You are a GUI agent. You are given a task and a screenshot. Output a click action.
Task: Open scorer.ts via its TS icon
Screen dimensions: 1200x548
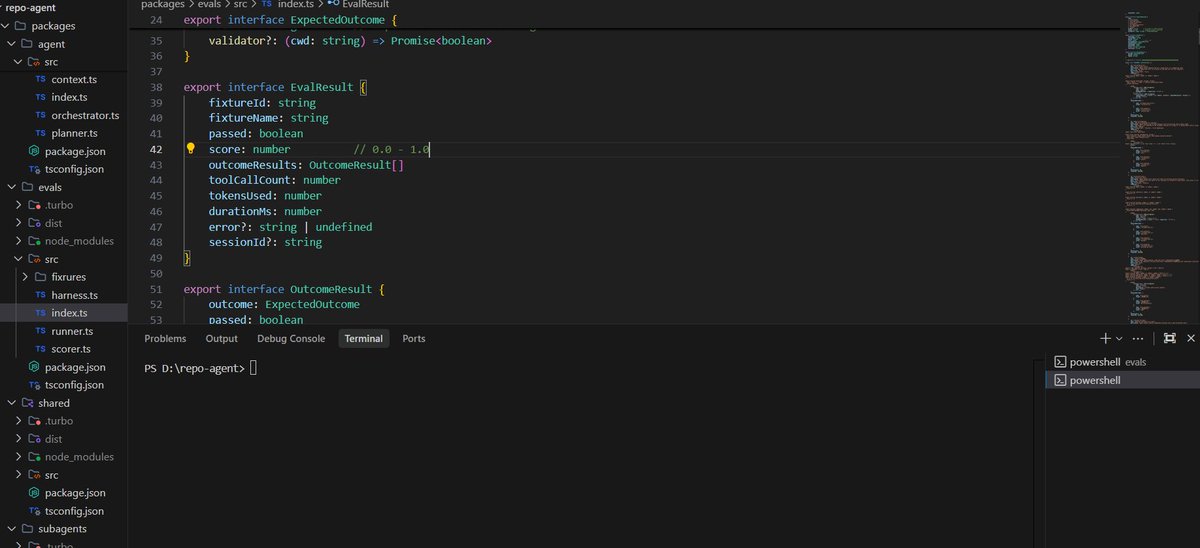tap(40, 349)
